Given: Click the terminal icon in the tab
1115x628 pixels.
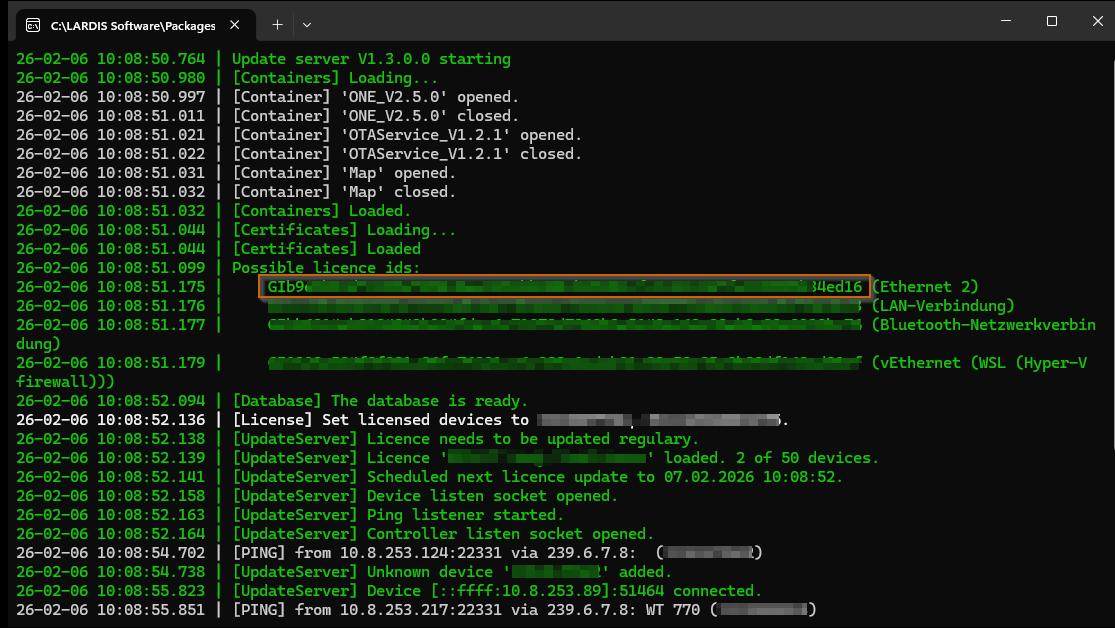Looking at the screenshot, I should [33, 23].
